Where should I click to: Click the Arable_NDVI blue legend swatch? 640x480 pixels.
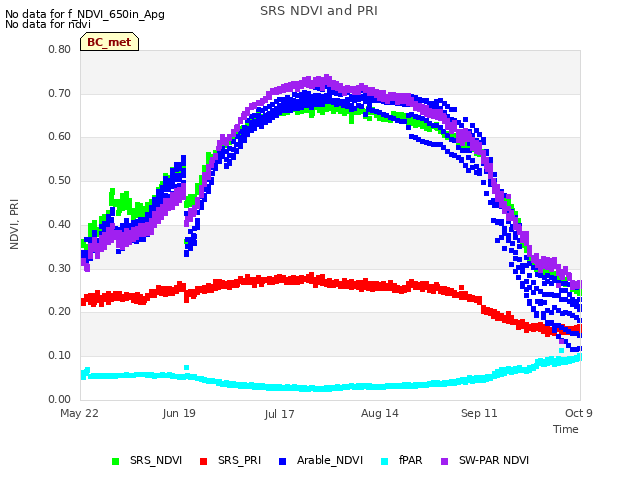click(282, 462)
